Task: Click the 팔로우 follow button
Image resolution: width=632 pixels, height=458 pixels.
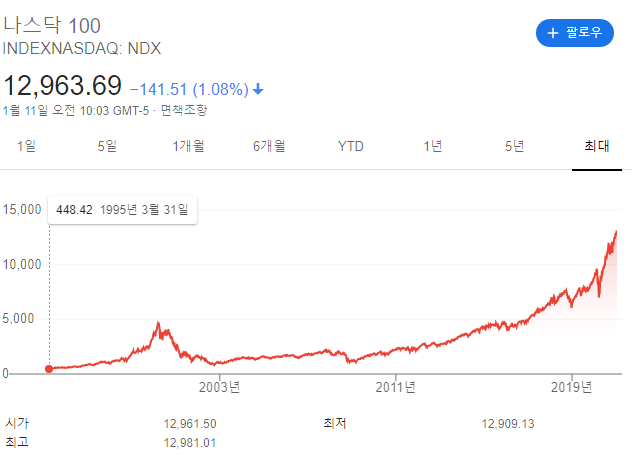Action: tap(574, 33)
